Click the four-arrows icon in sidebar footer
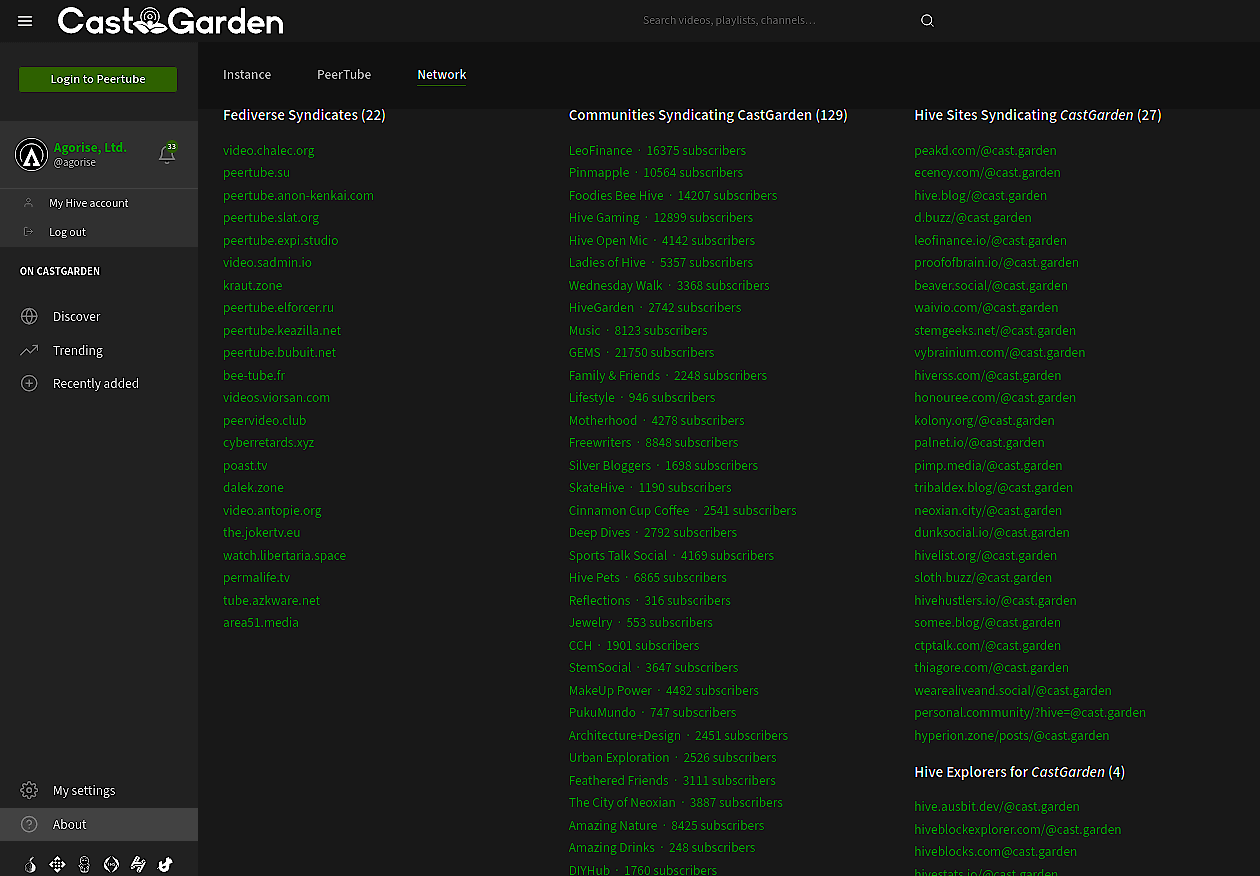Image resolution: width=1260 pixels, height=876 pixels. [x=57, y=864]
